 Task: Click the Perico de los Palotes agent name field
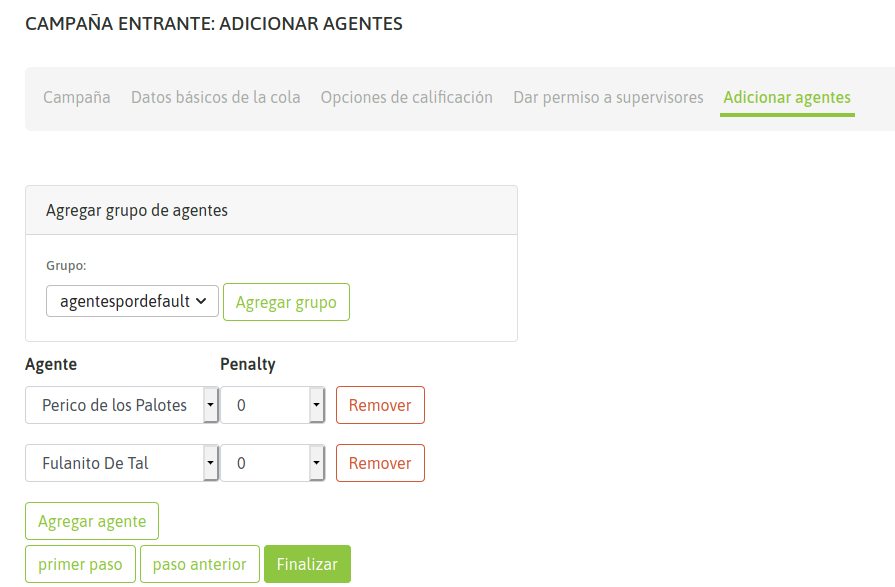(x=114, y=405)
